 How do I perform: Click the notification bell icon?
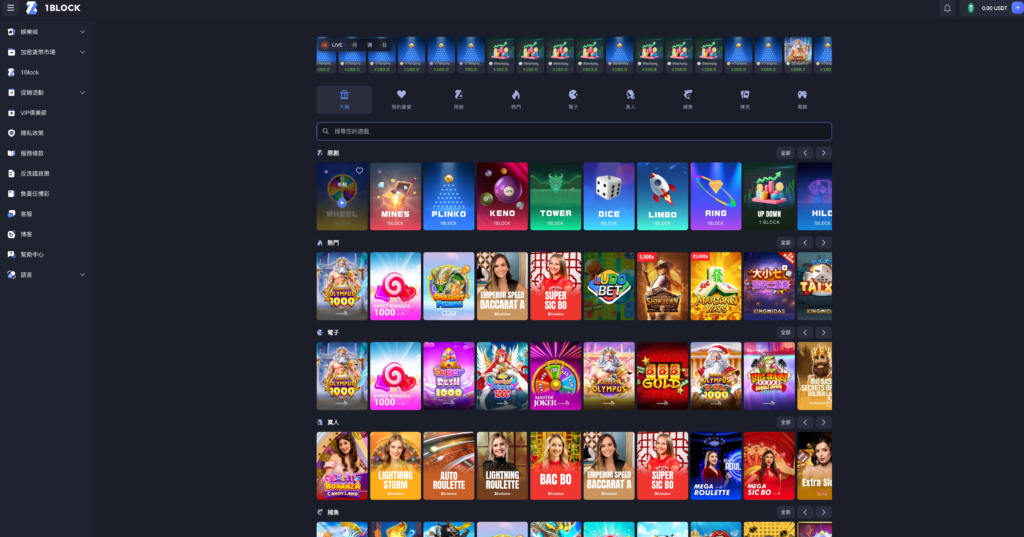click(947, 8)
